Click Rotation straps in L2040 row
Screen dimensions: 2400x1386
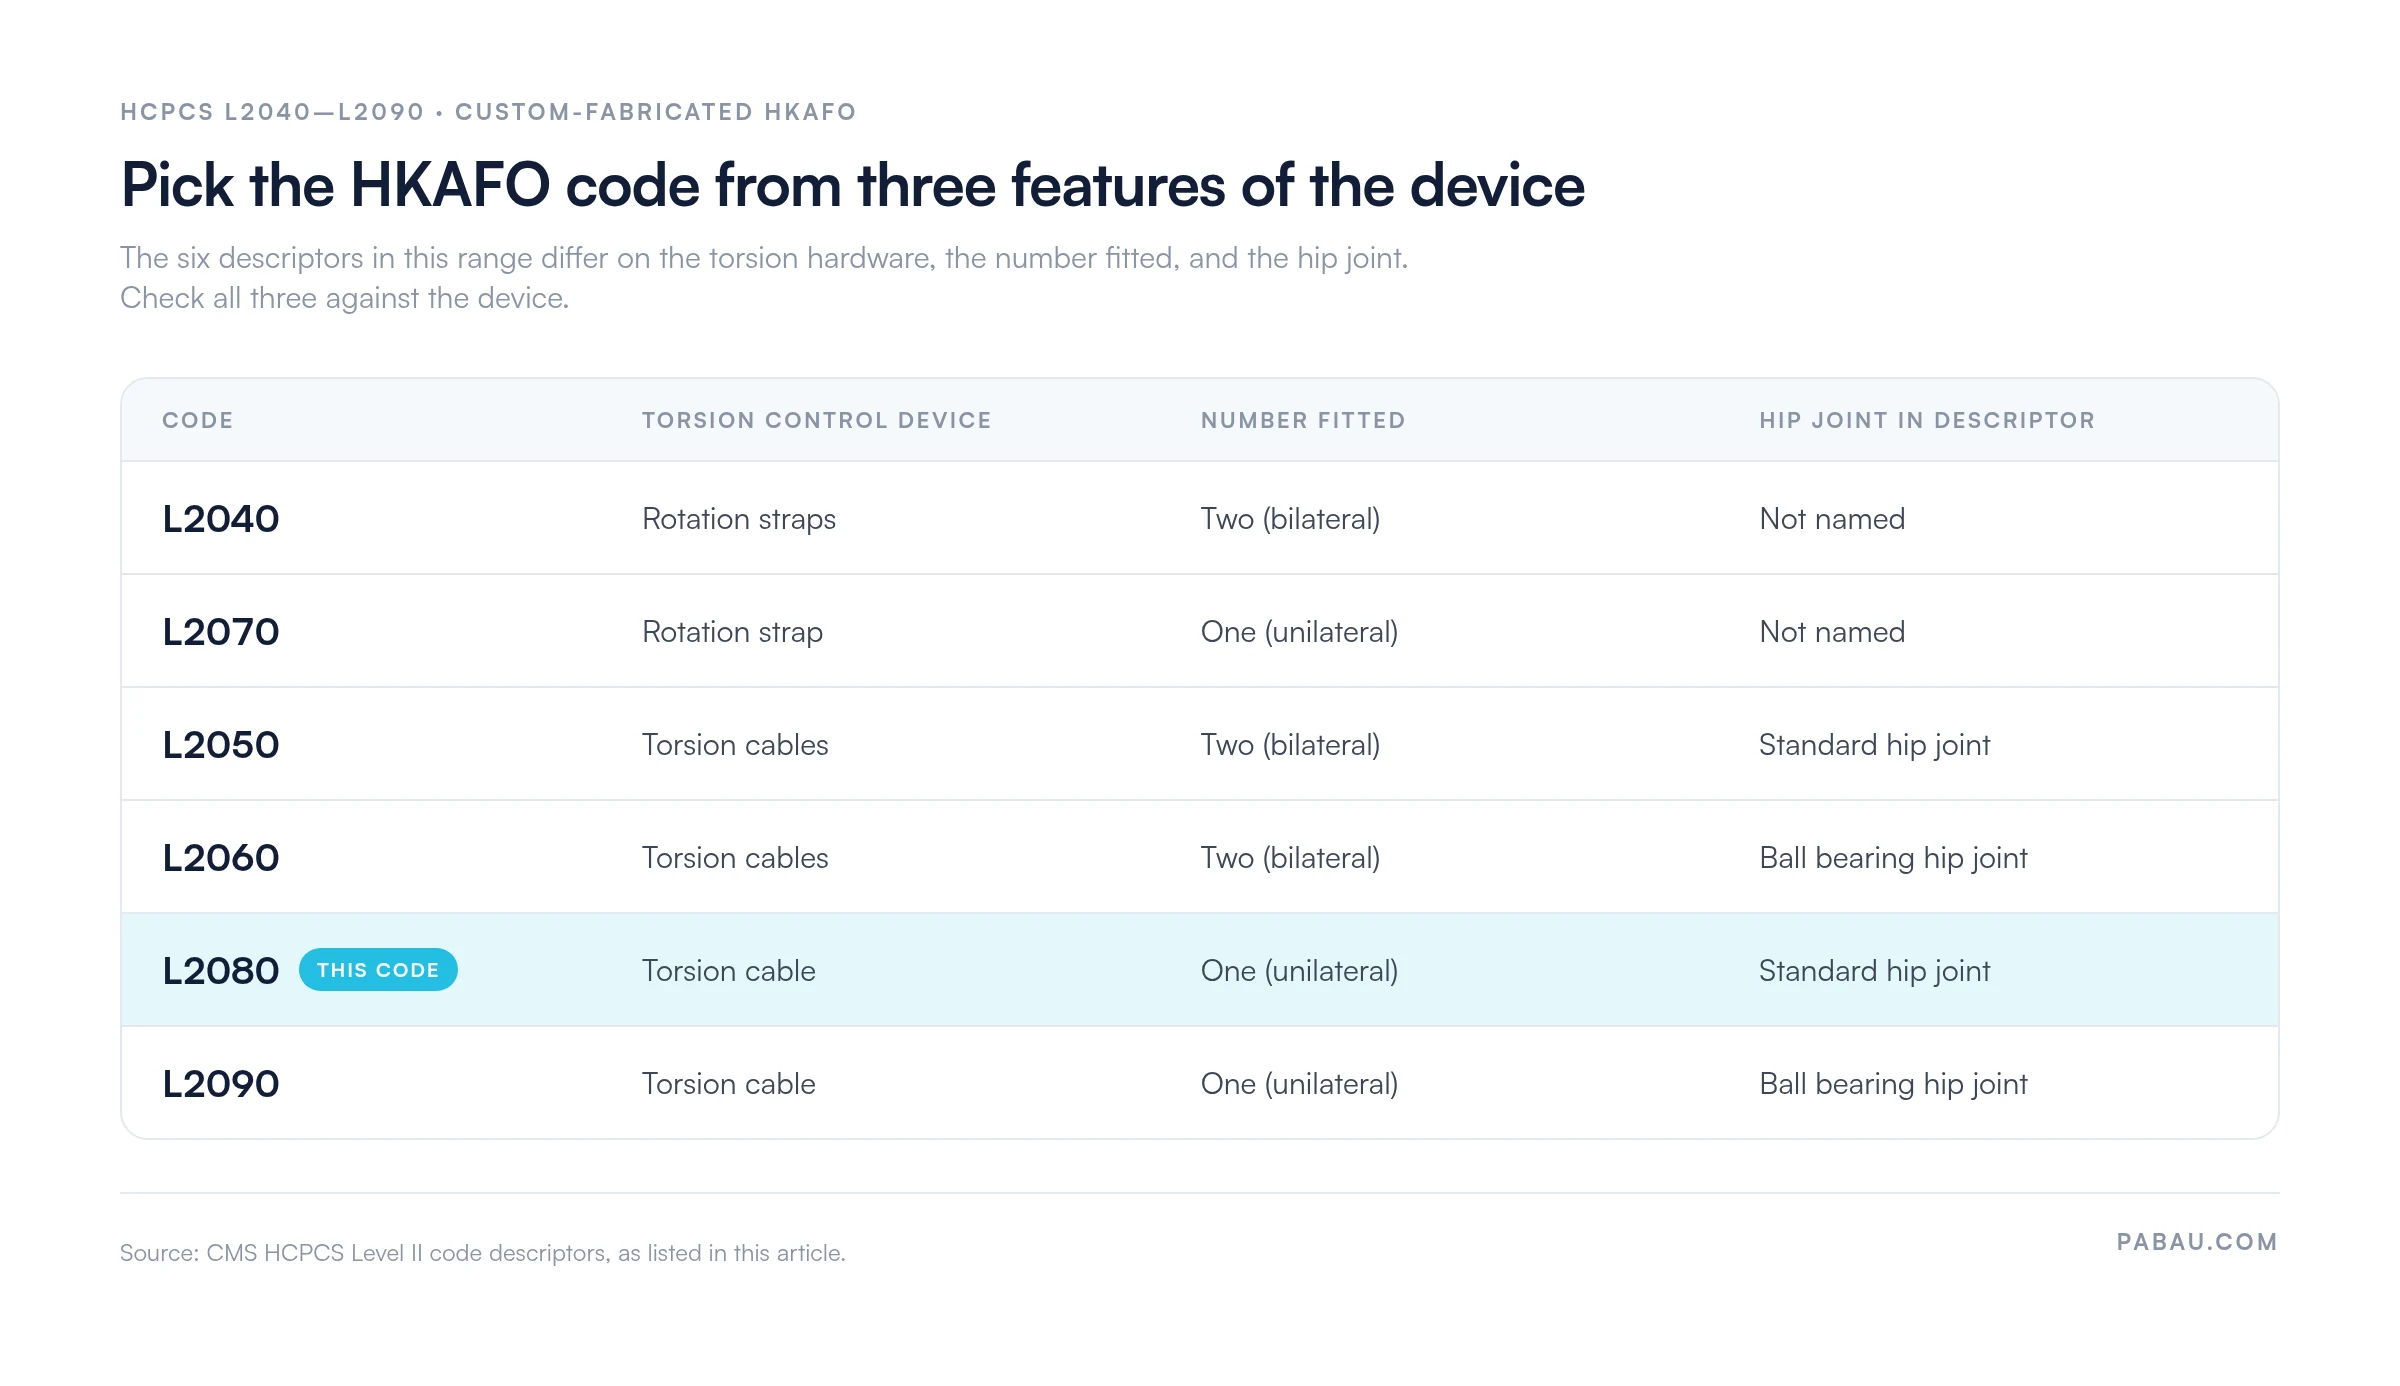point(739,519)
